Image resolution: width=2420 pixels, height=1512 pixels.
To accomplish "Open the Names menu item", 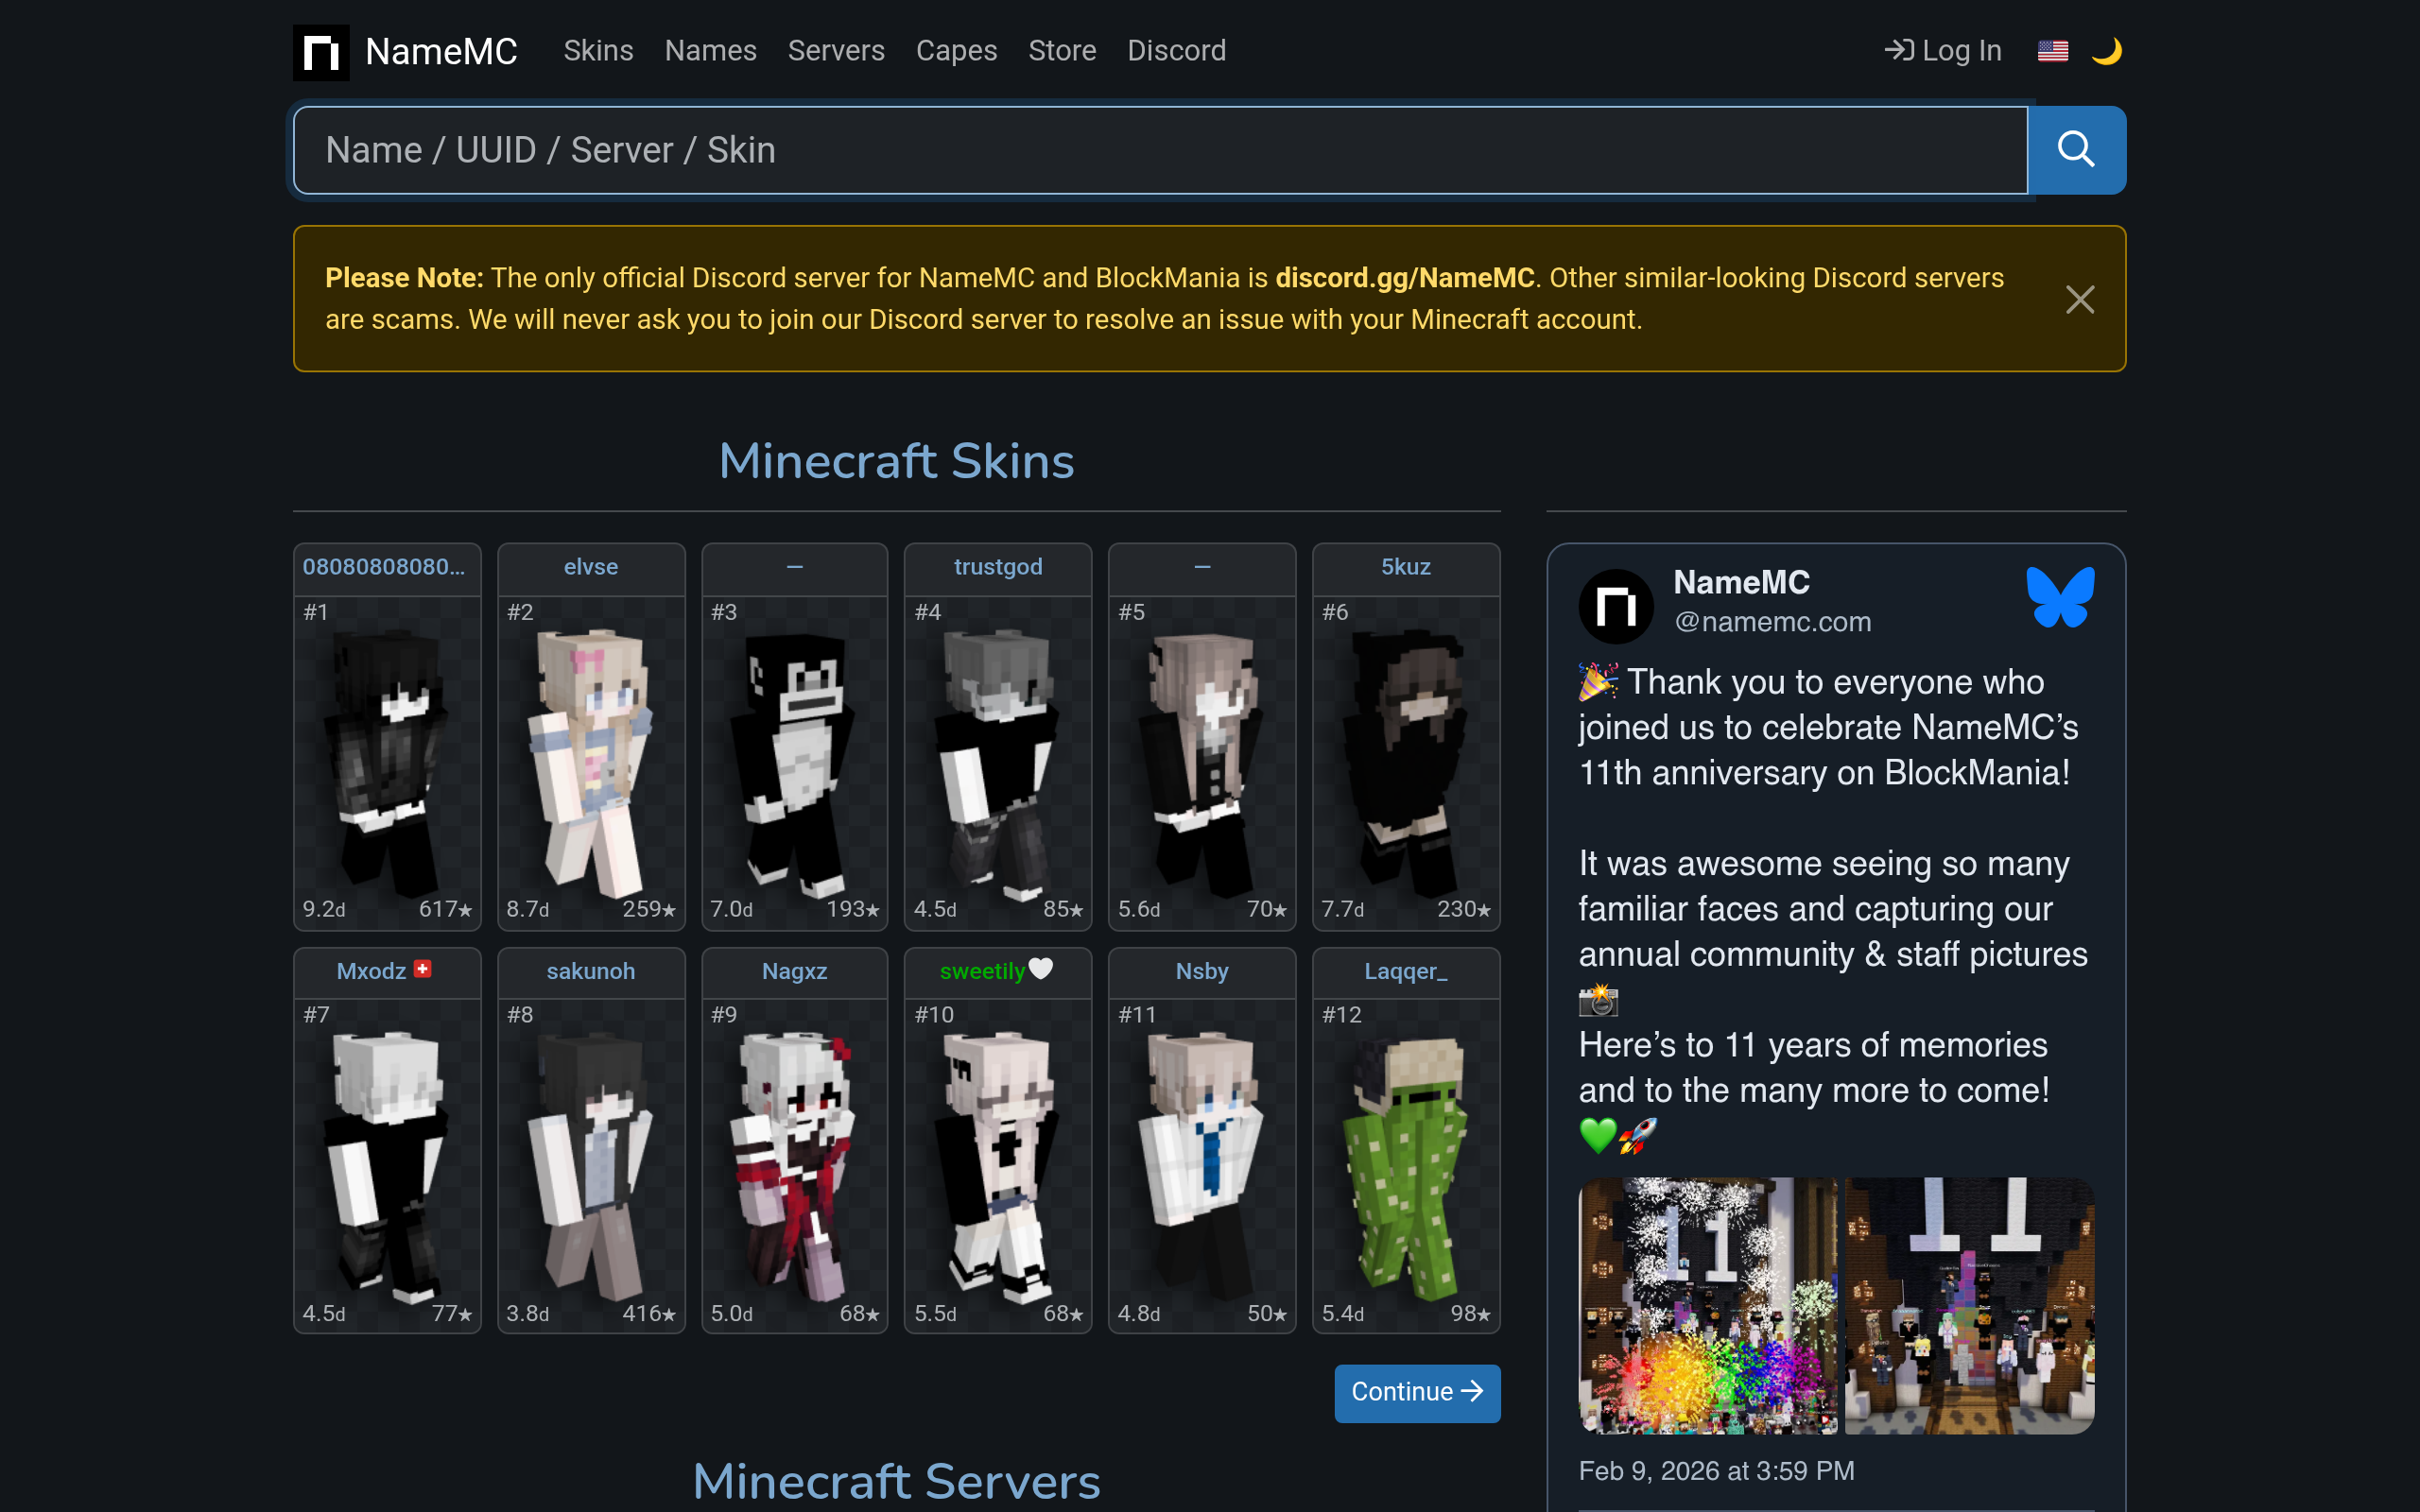I will (x=710, y=51).
